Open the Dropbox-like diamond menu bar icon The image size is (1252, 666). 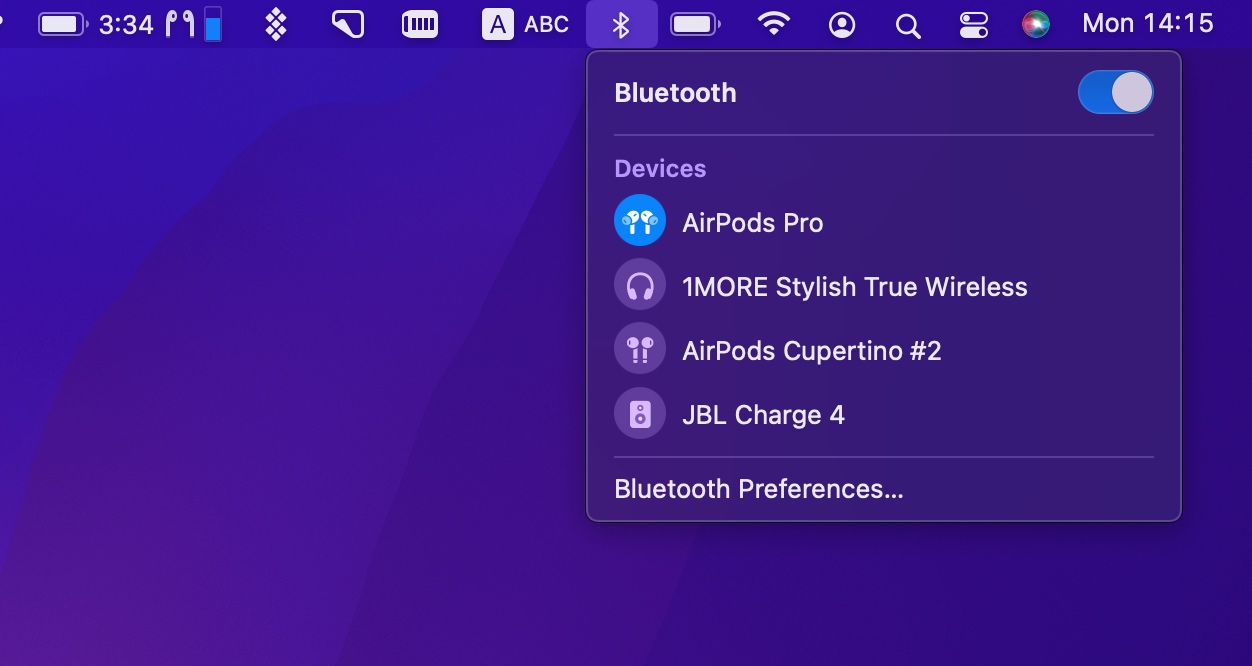coord(276,24)
